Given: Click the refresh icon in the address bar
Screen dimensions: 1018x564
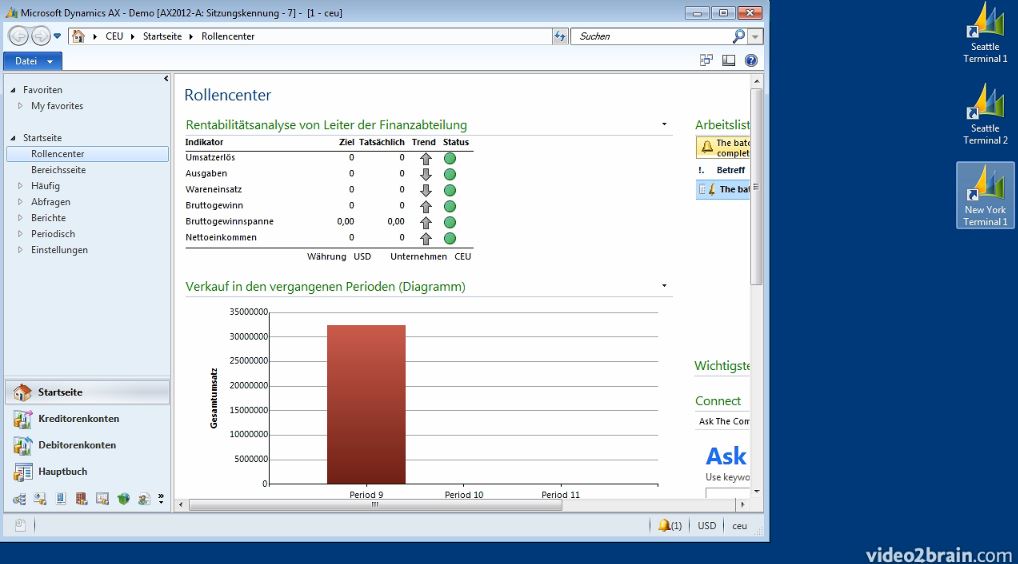Looking at the screenshot, I should pos(560,36).
